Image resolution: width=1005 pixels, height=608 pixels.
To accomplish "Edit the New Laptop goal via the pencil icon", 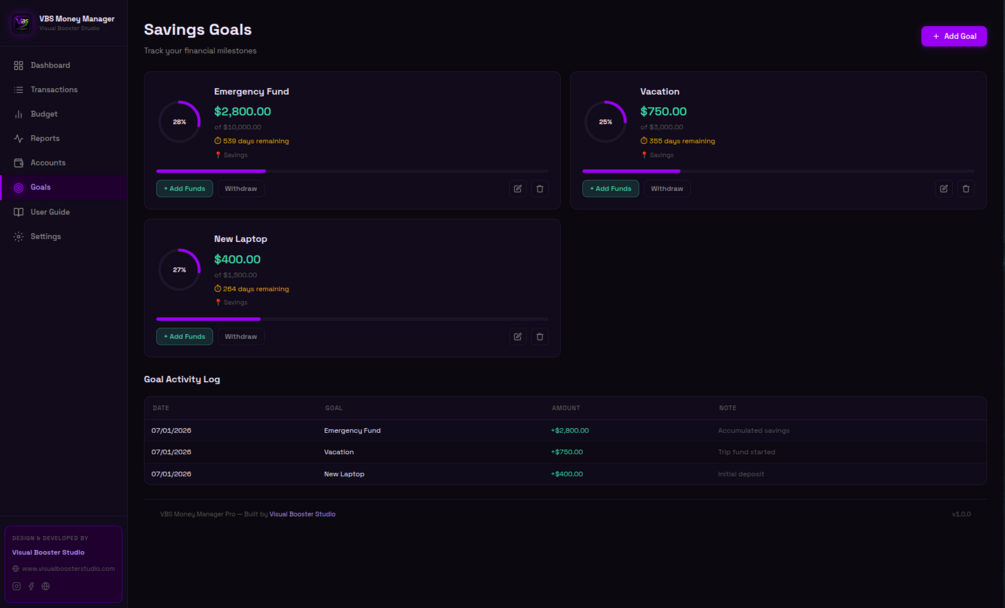I will click(x=518, y=336).
